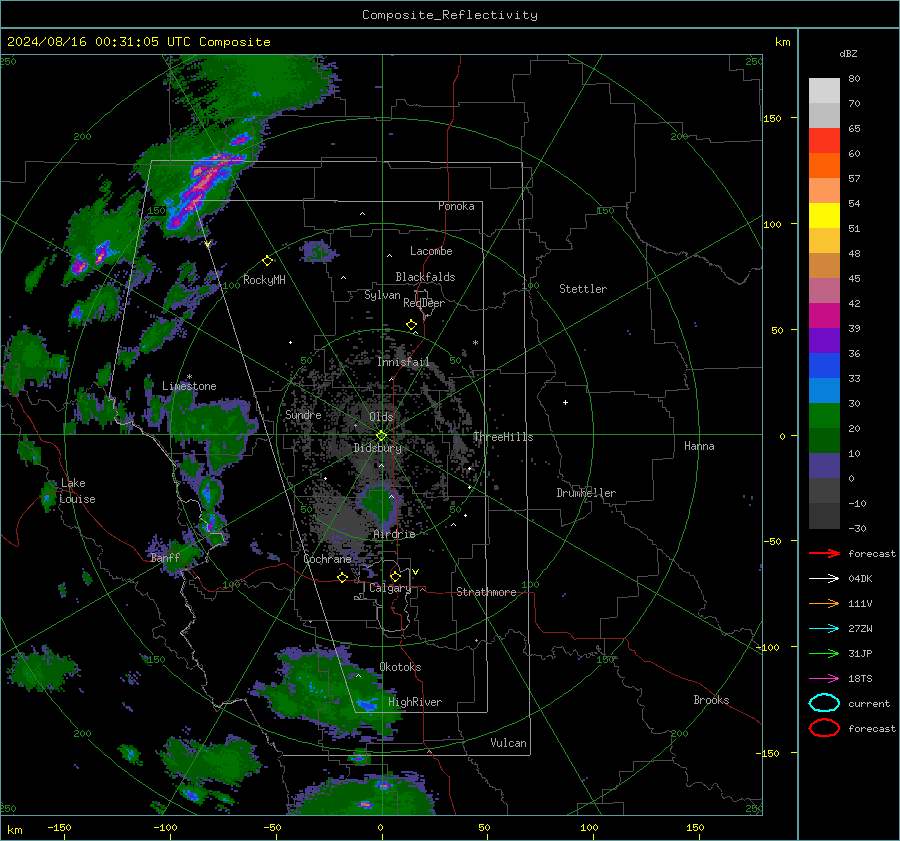This screenshot has height=841, width=900.
Task: Click yellow diamond marker above Calgary label
Action: point(395,576)
